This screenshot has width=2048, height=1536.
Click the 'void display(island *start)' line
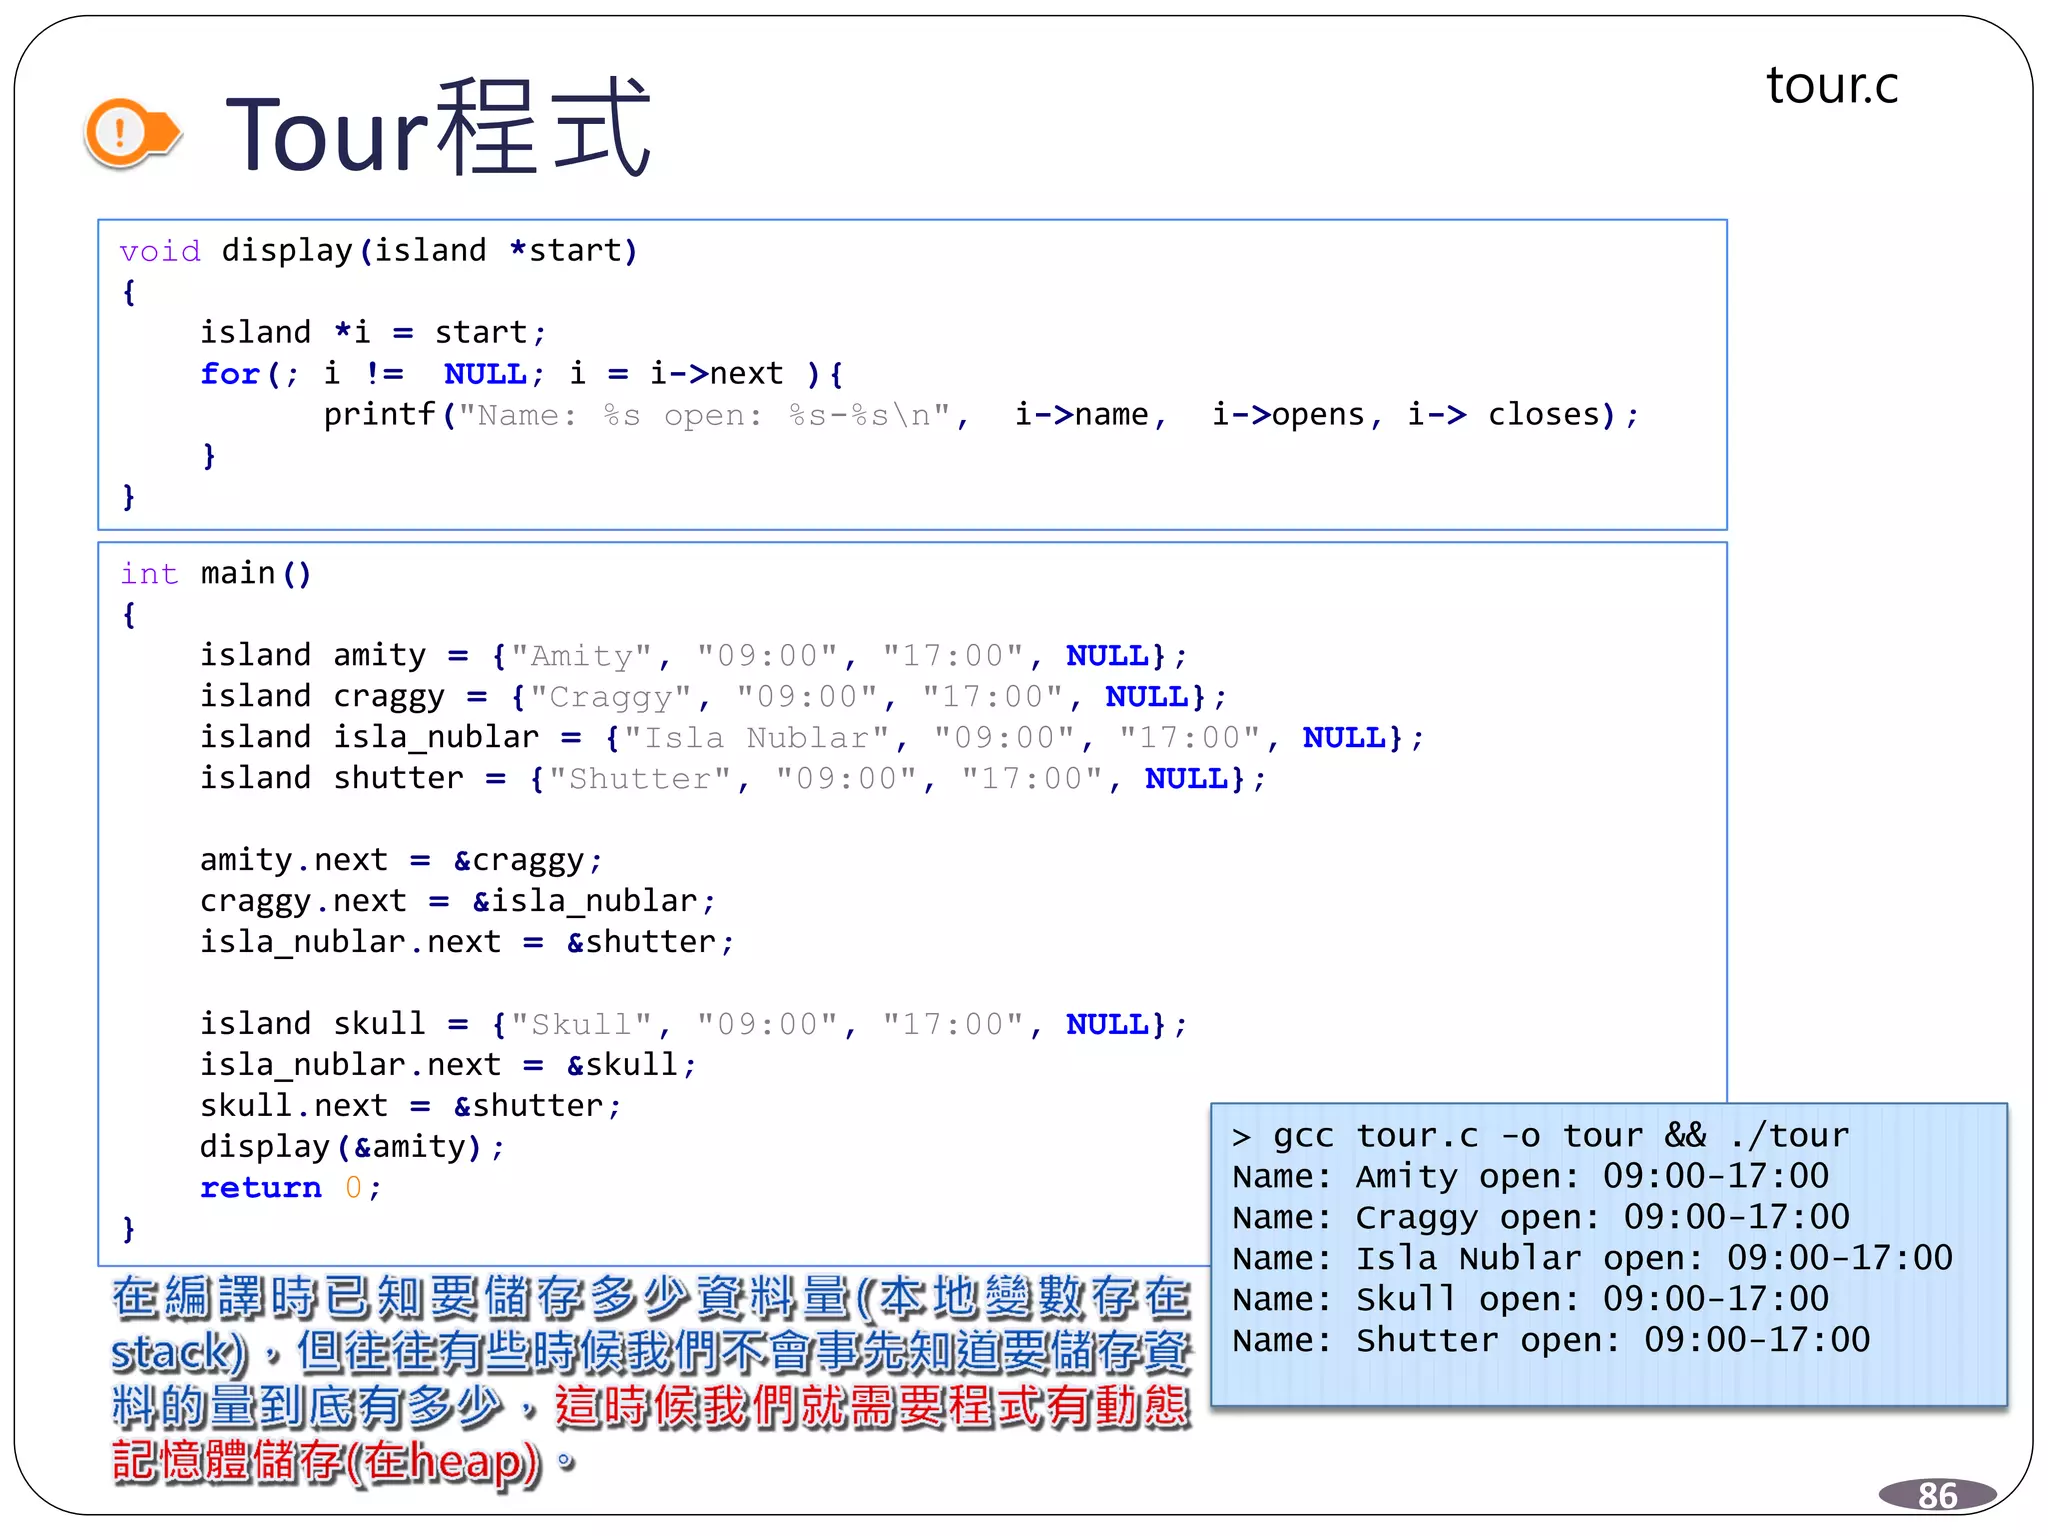pyautogui.click(x=378, y=250)
